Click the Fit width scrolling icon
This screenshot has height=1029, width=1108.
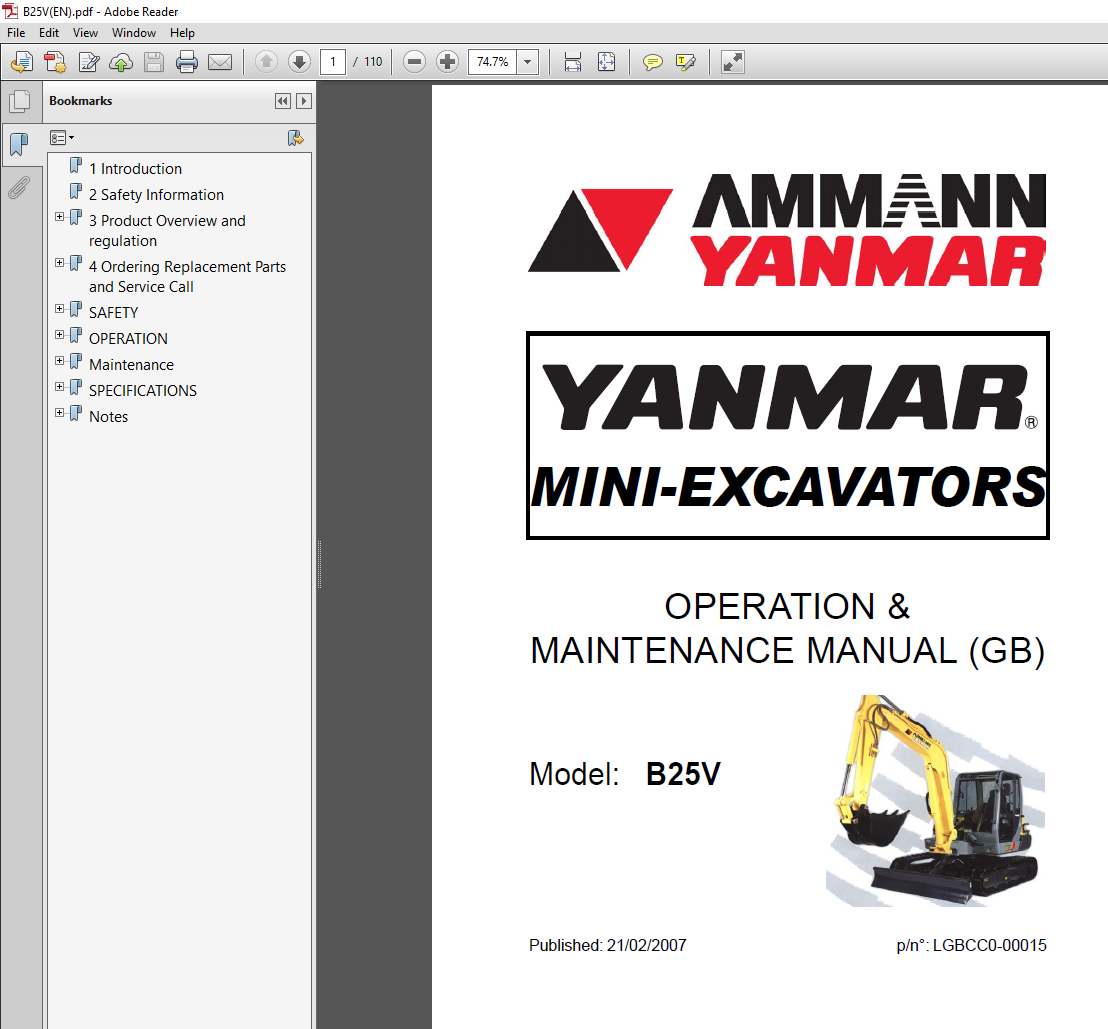coord(573,62)
